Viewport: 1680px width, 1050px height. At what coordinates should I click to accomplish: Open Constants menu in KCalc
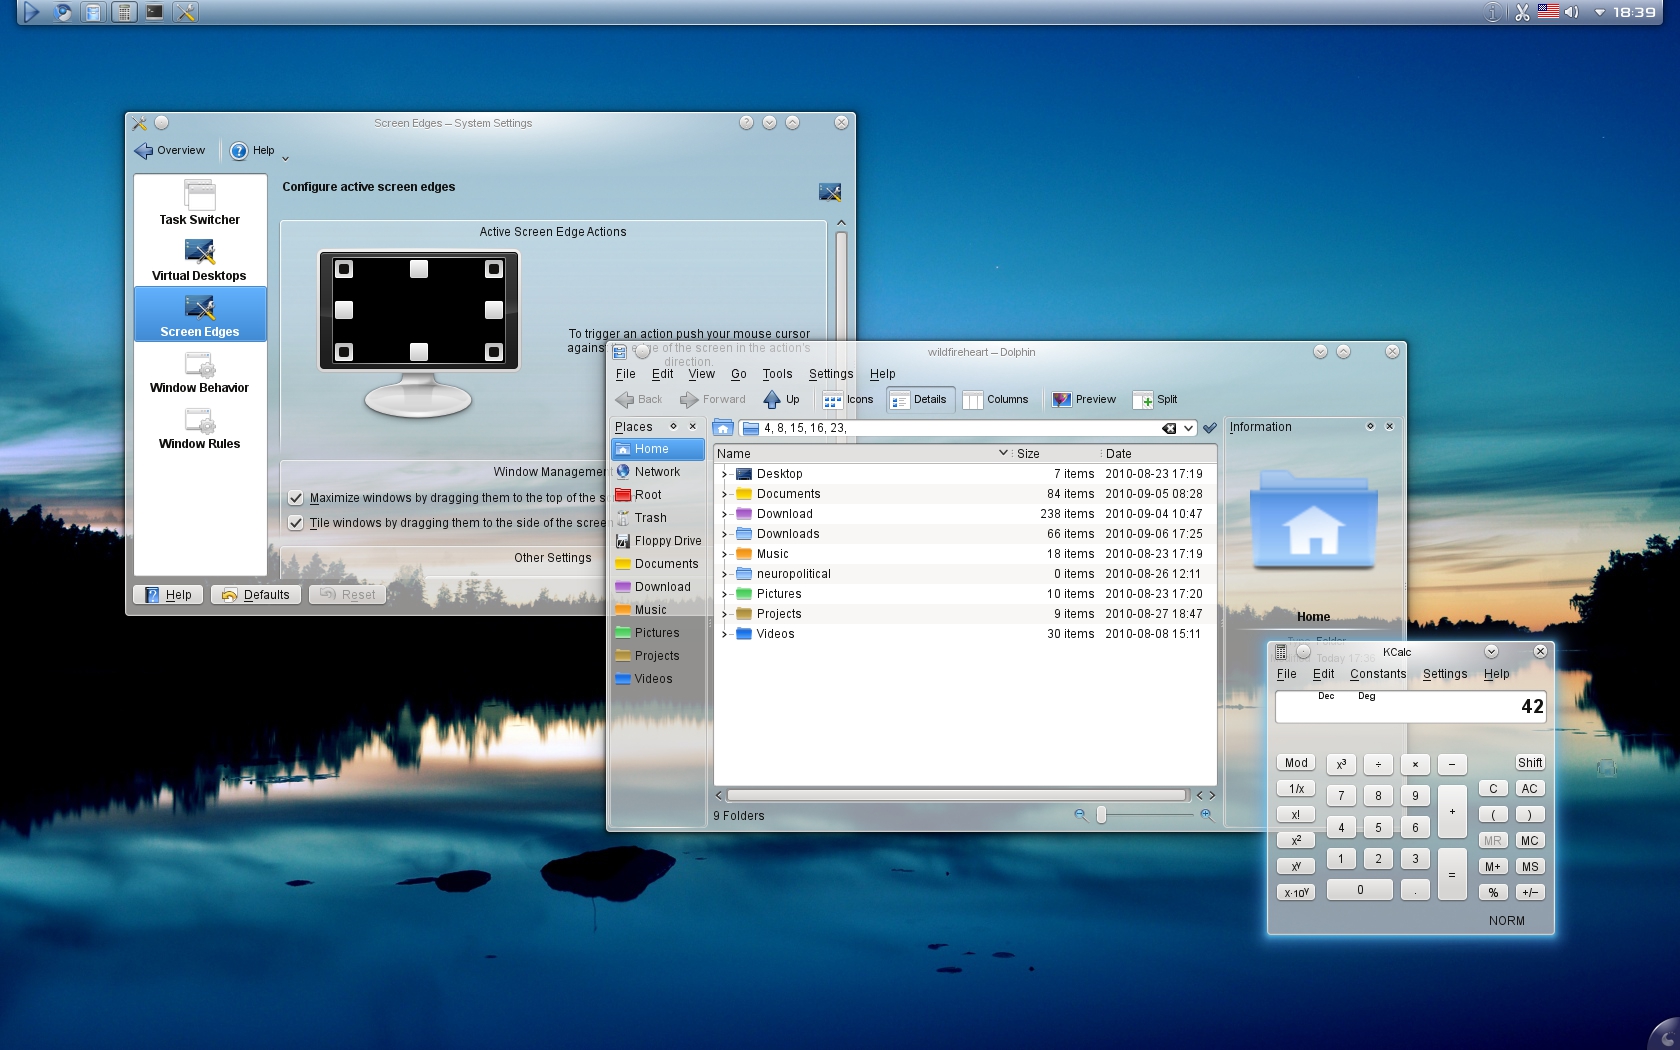click(1377, 674)
